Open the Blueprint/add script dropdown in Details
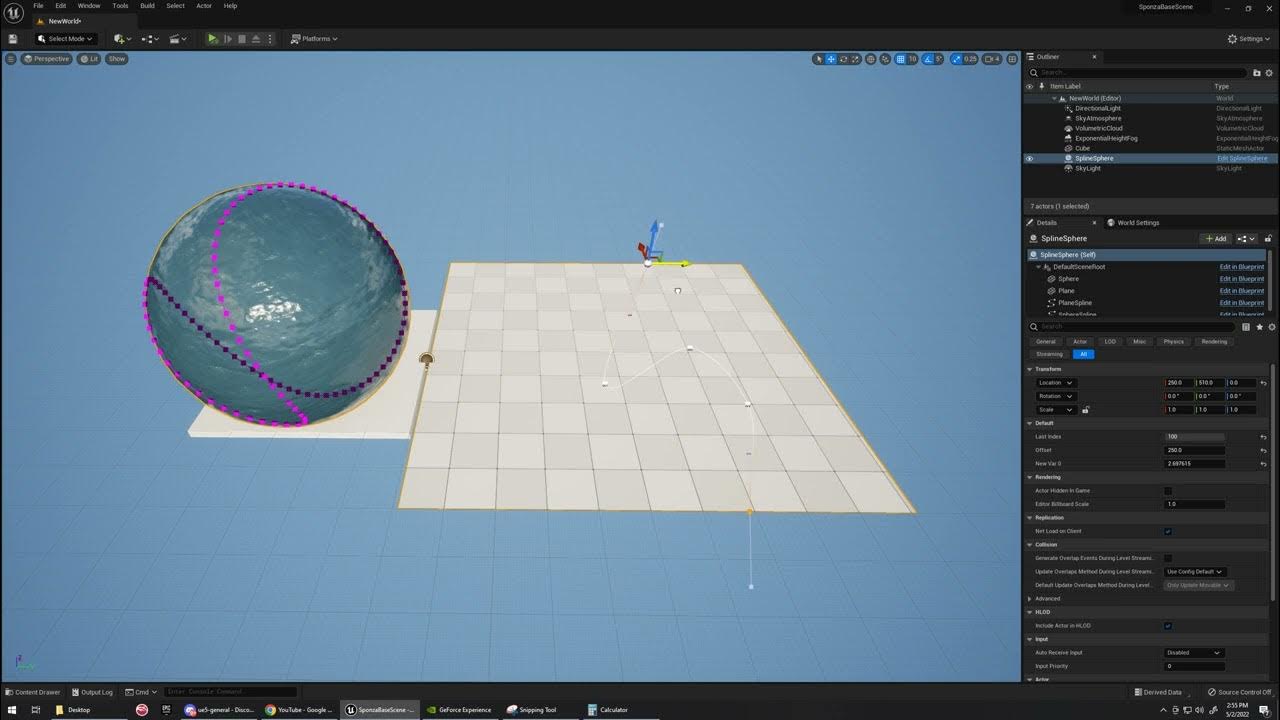The height and width of the screenshot is (720, 1280). point(1245,239)
